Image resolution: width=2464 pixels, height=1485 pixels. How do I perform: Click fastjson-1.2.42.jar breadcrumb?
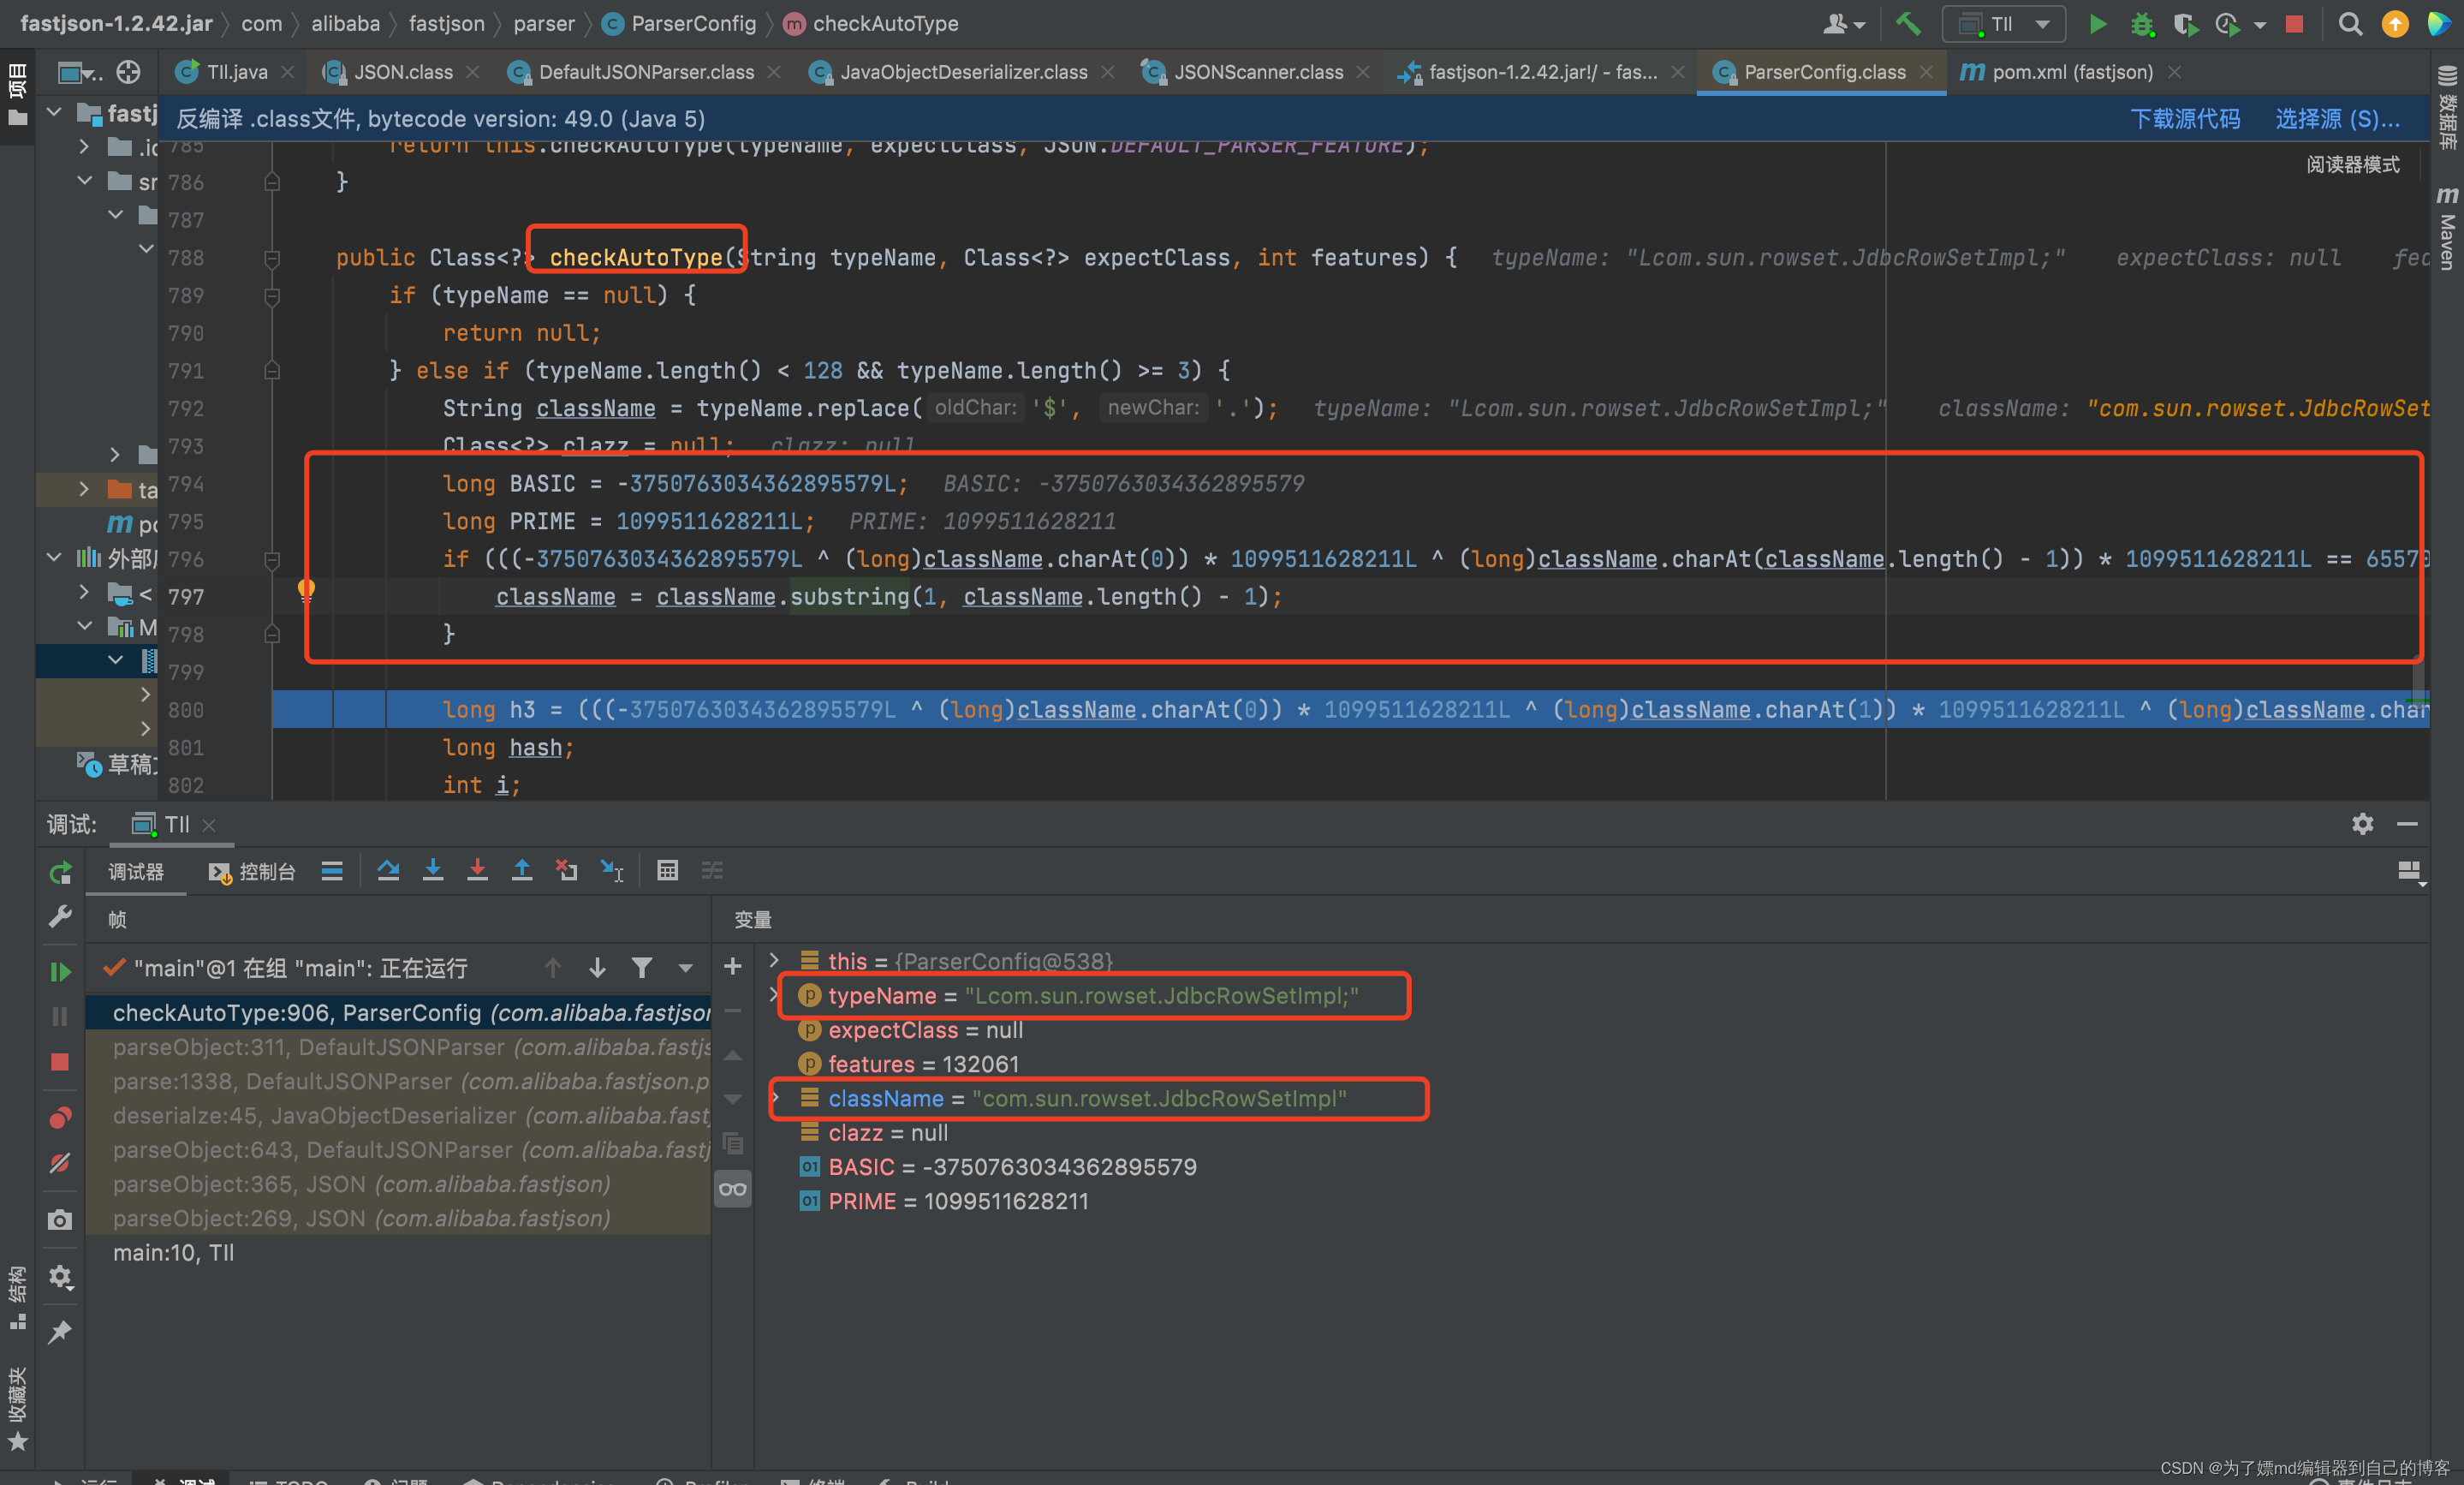point(116,23)
